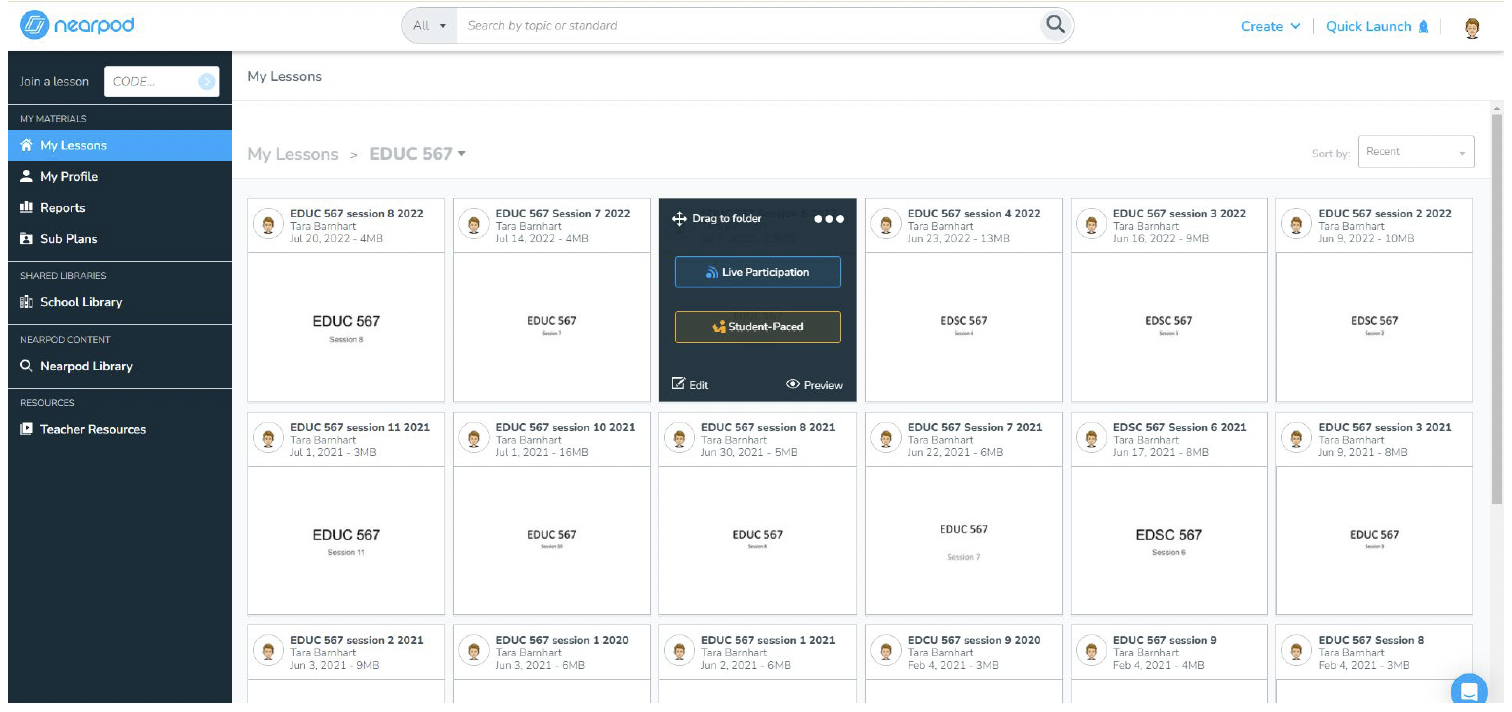This screenshot has height=712, width=1512.
Task: Click EDCU 567 session 9 2020 title
Action: pos(974,640)
